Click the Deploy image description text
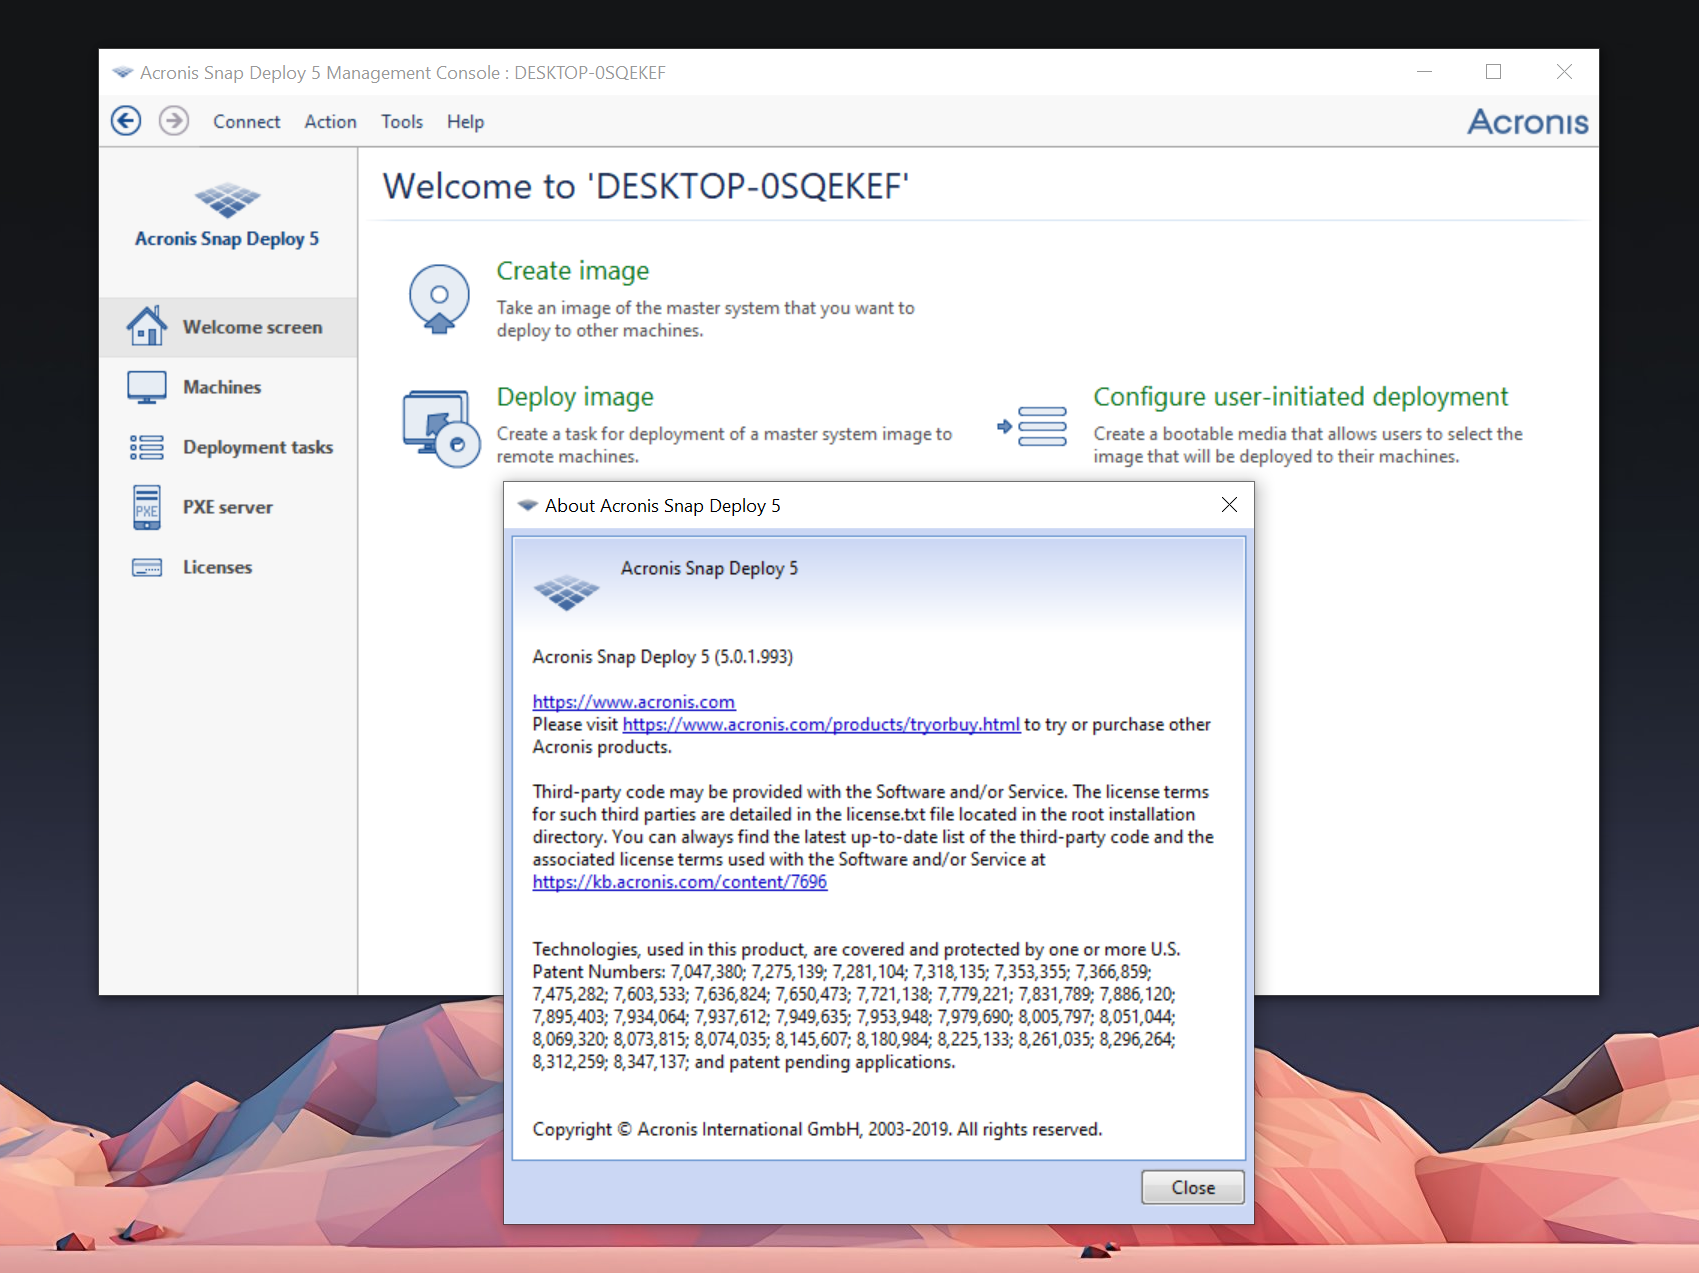The image size is (1699, 1273). point(724,445)
